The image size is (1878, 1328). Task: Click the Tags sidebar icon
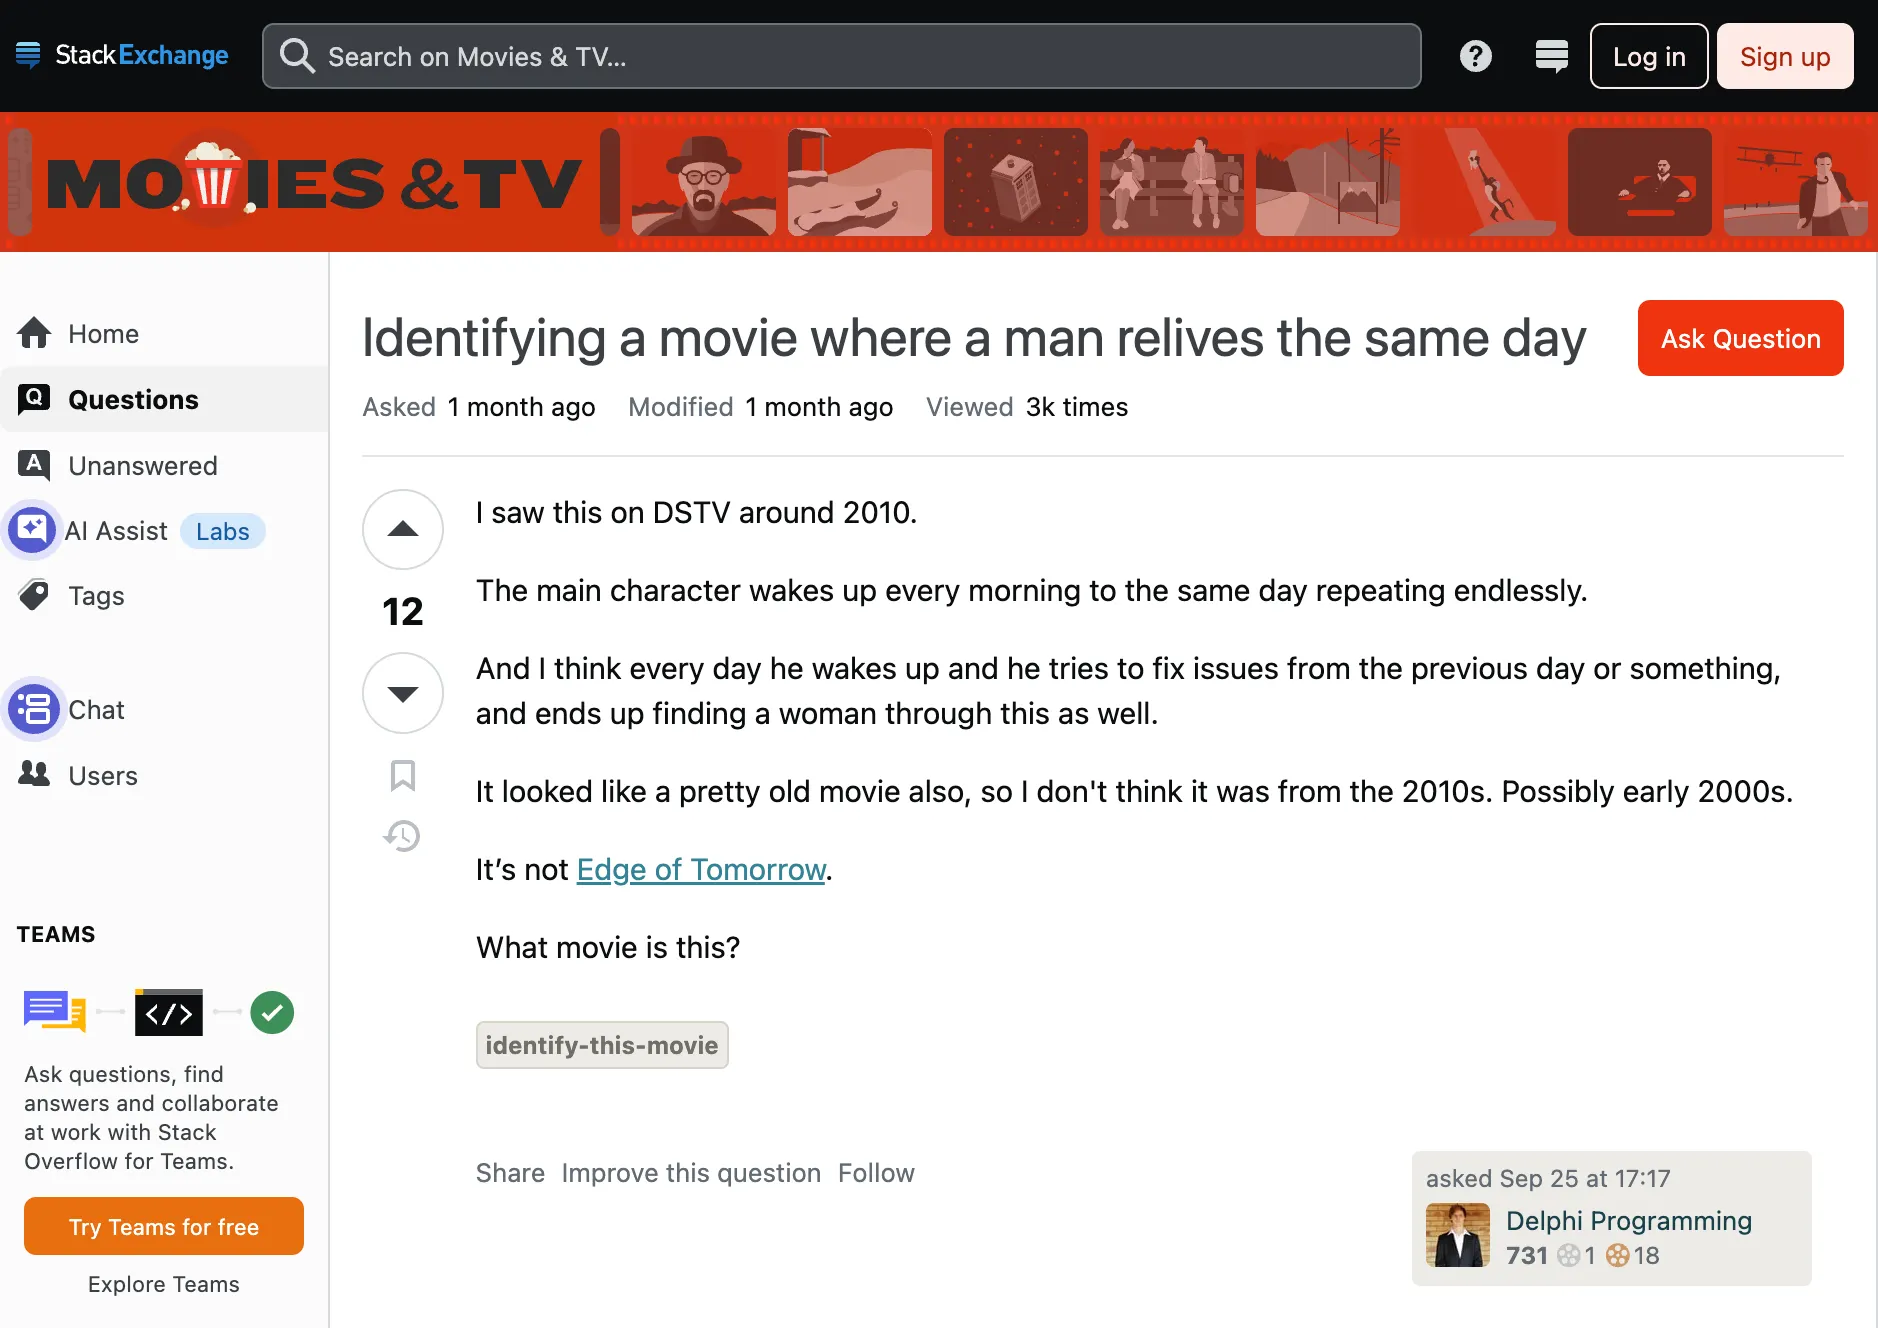click(x=35, y=595)
